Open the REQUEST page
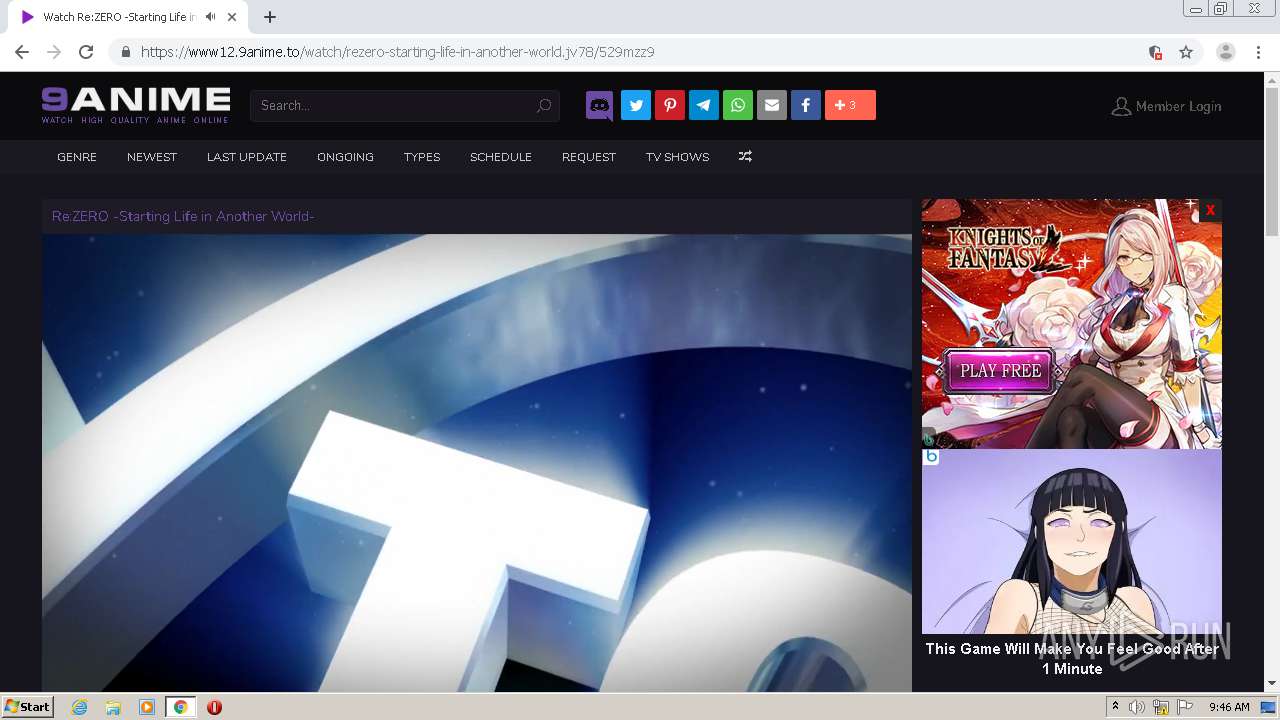This screenshot has width=1280, height=720. pos(589,157)
